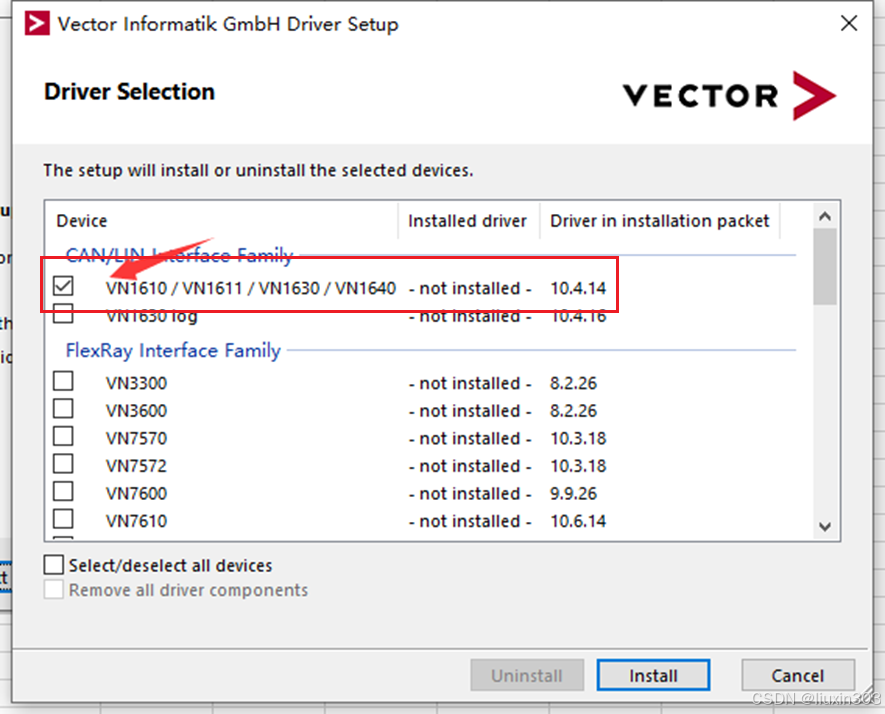885x714 pixels.
Task: Select the VN7572 row label
Action: click(x=137, y=466)
